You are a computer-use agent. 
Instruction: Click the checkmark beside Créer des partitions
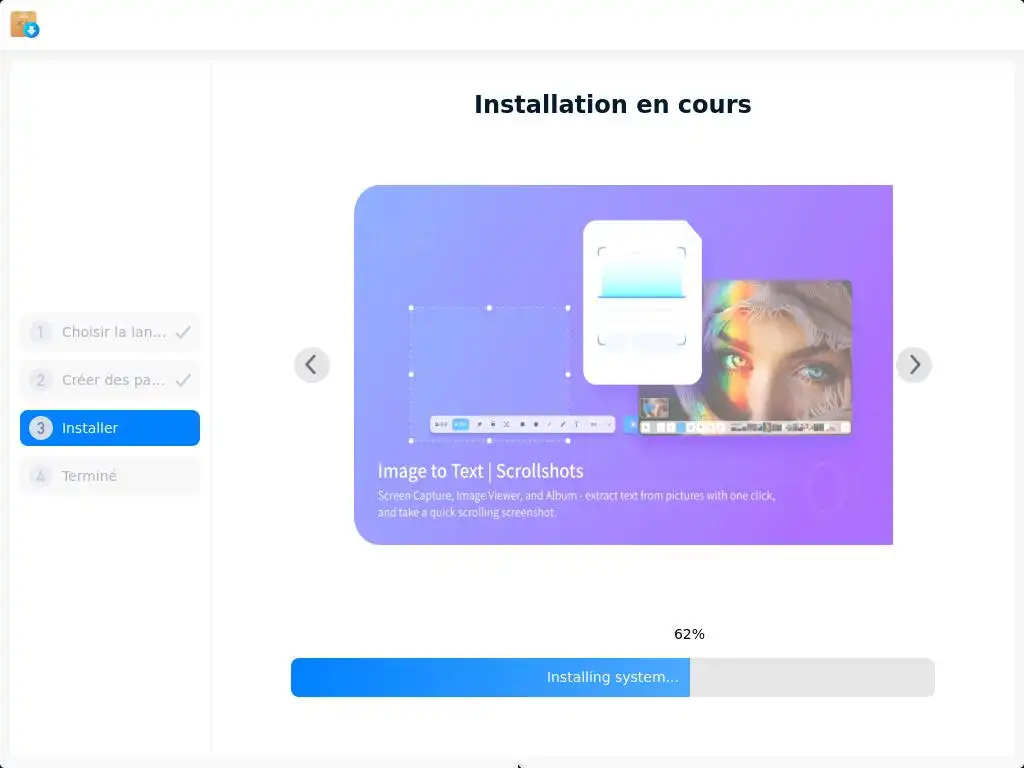click(184, 379)
